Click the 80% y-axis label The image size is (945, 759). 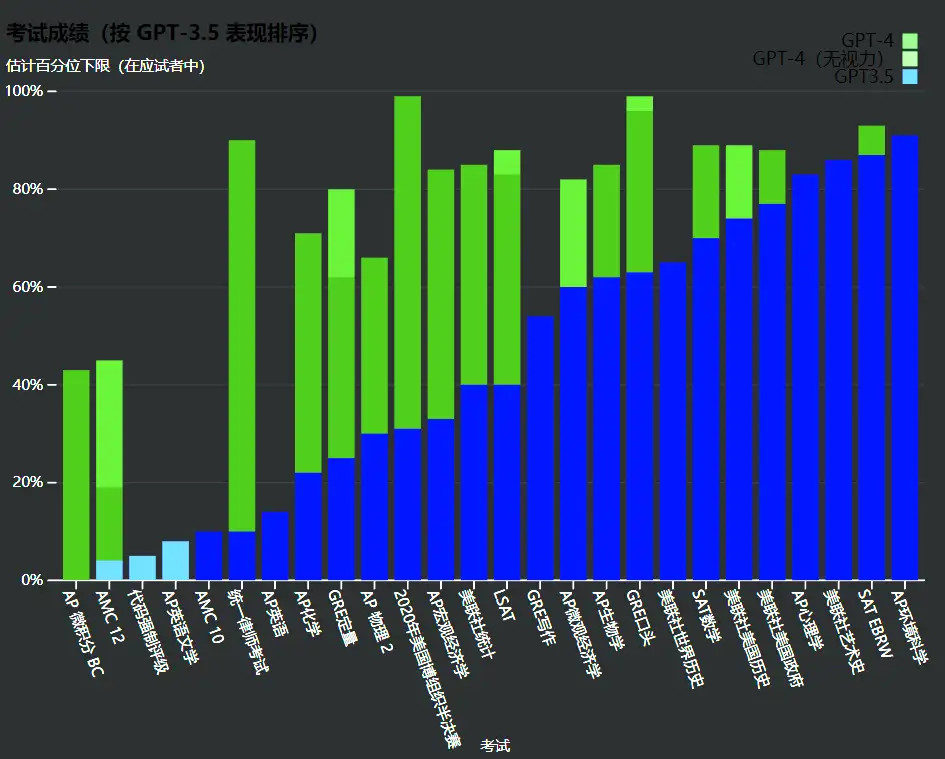tap(28, 189)
